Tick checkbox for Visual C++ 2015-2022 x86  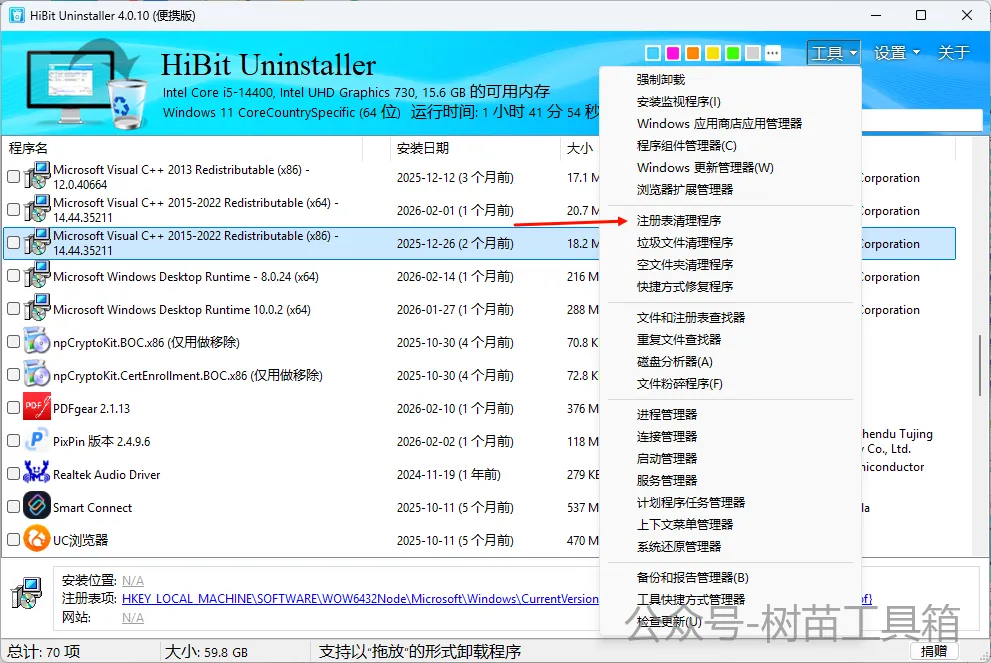point(13,243)
